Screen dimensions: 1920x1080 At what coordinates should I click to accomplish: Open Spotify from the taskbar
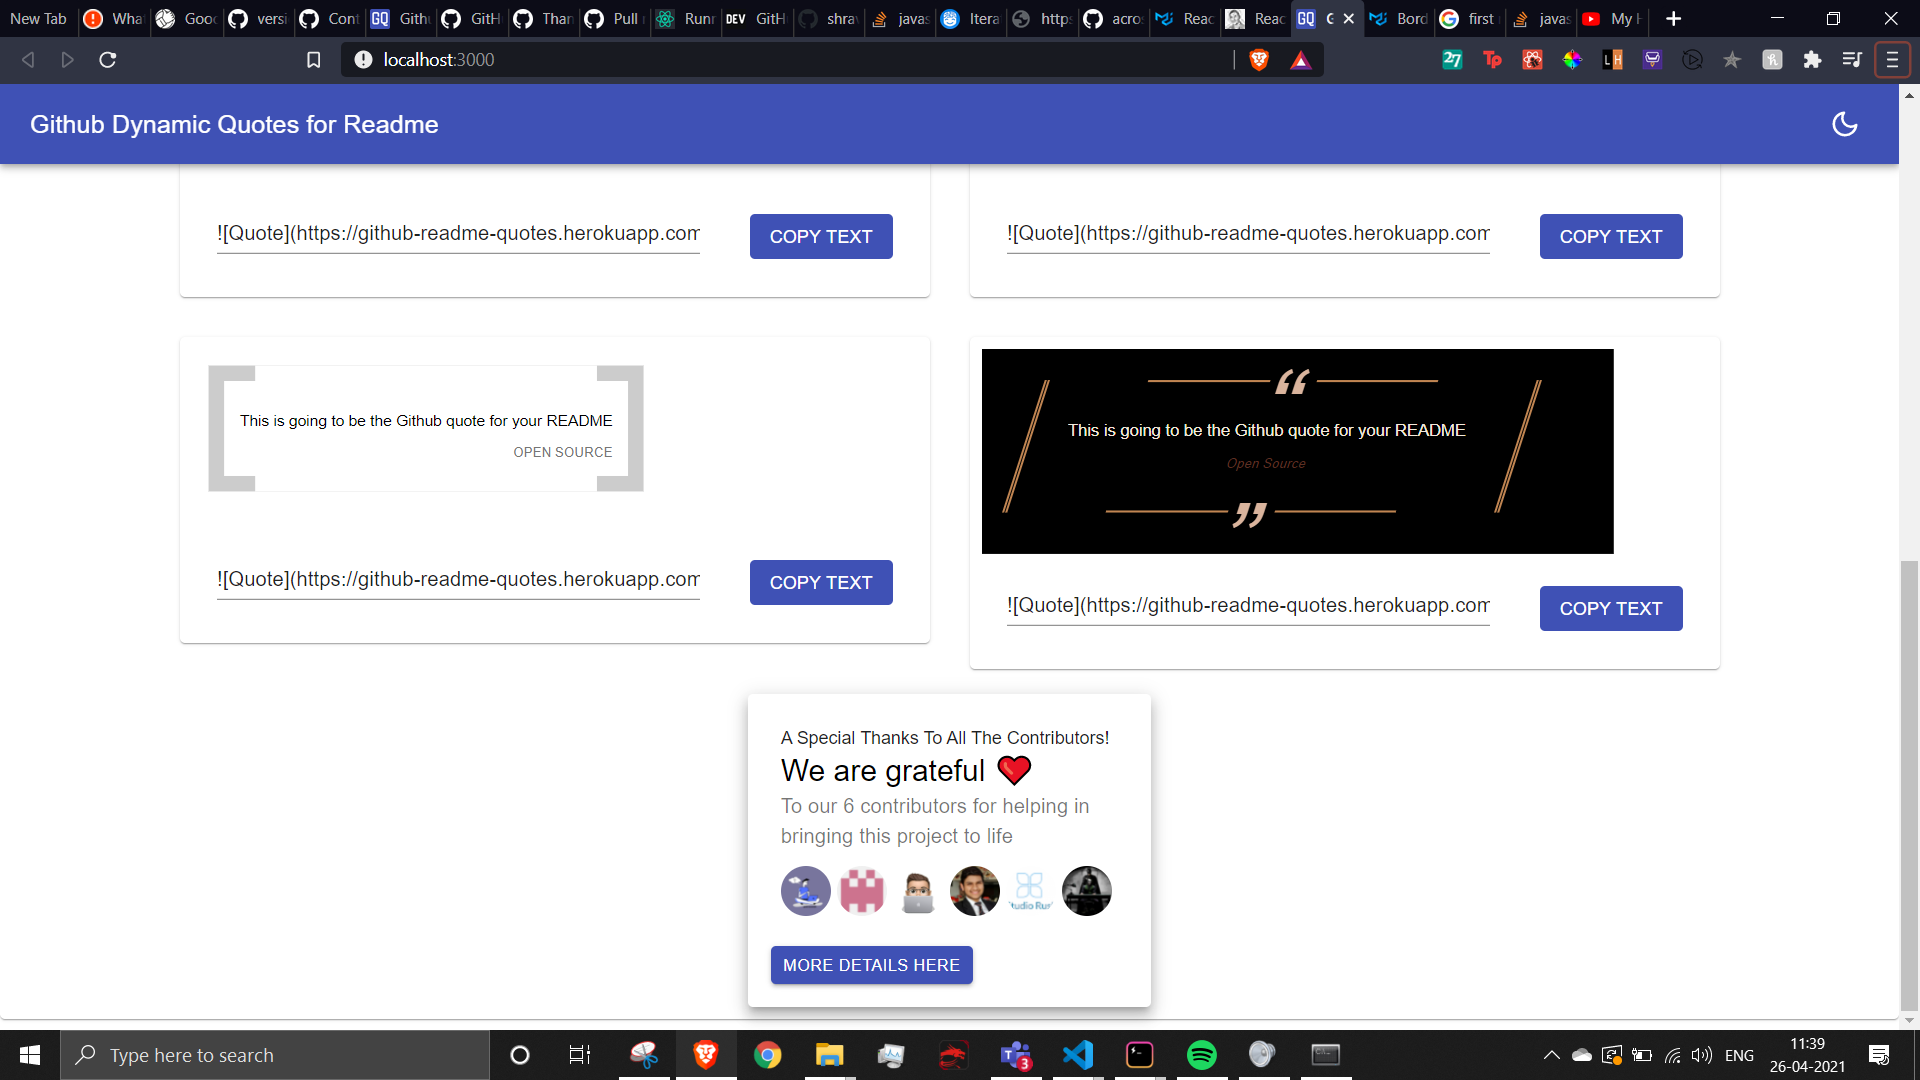coord(1201,1055)
